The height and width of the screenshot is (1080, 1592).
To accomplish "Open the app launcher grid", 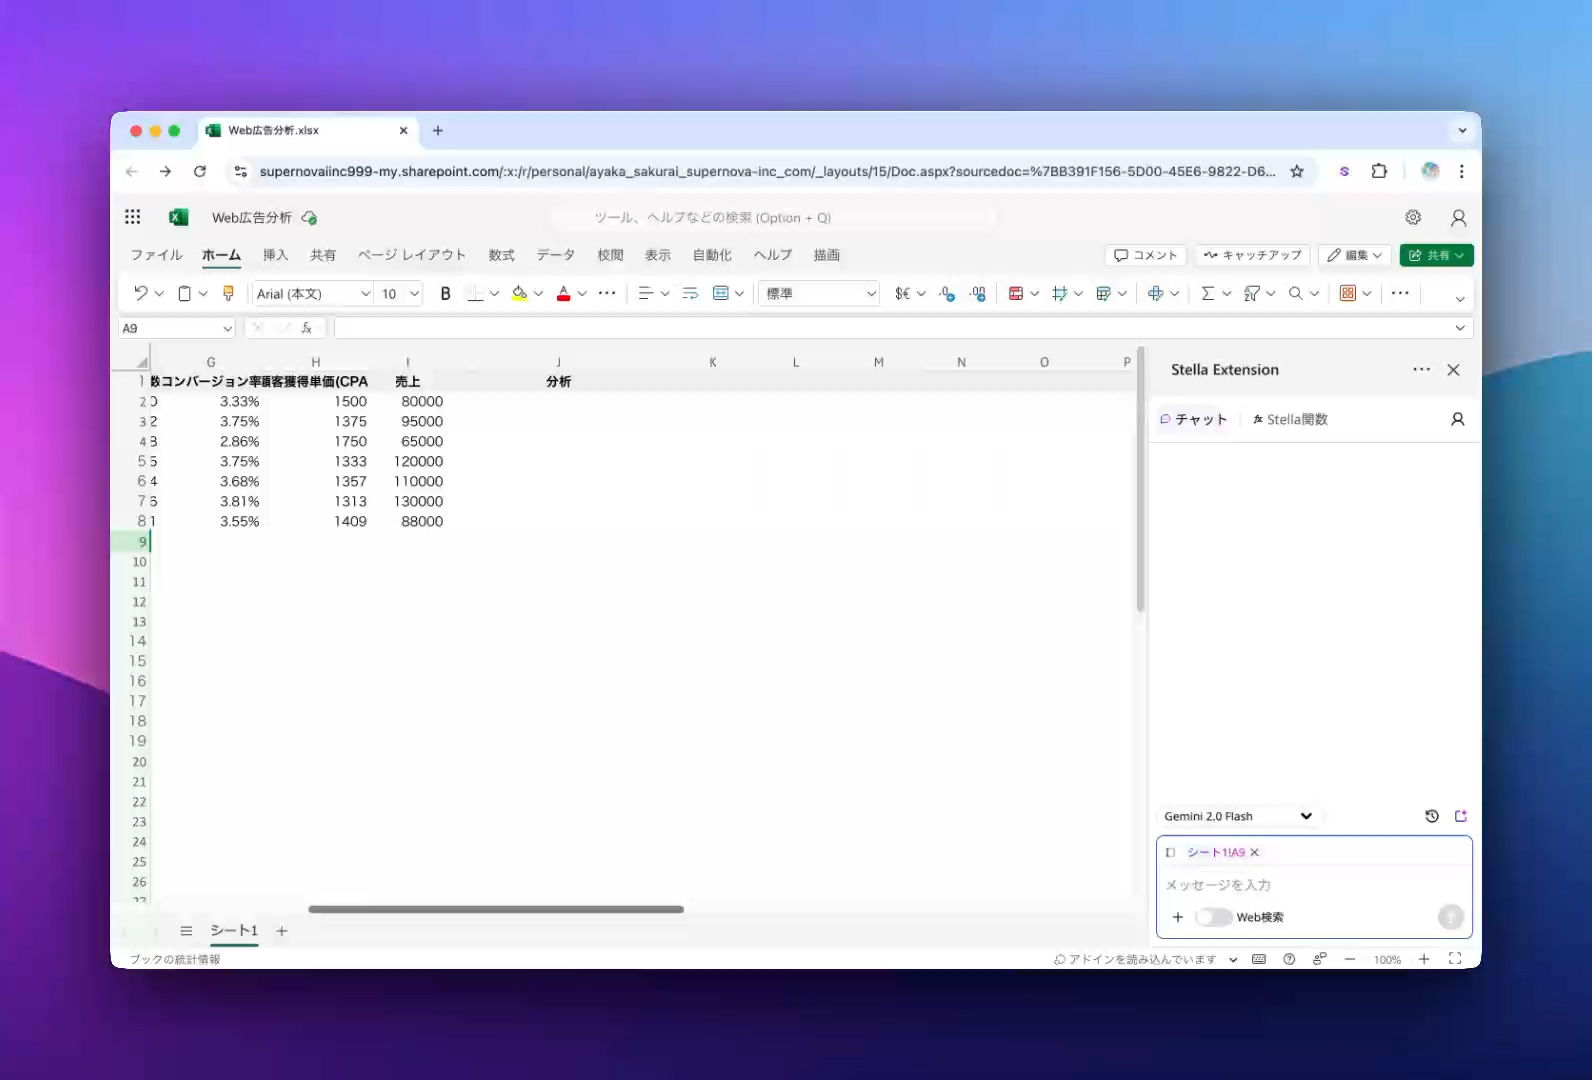I will 132,217.
